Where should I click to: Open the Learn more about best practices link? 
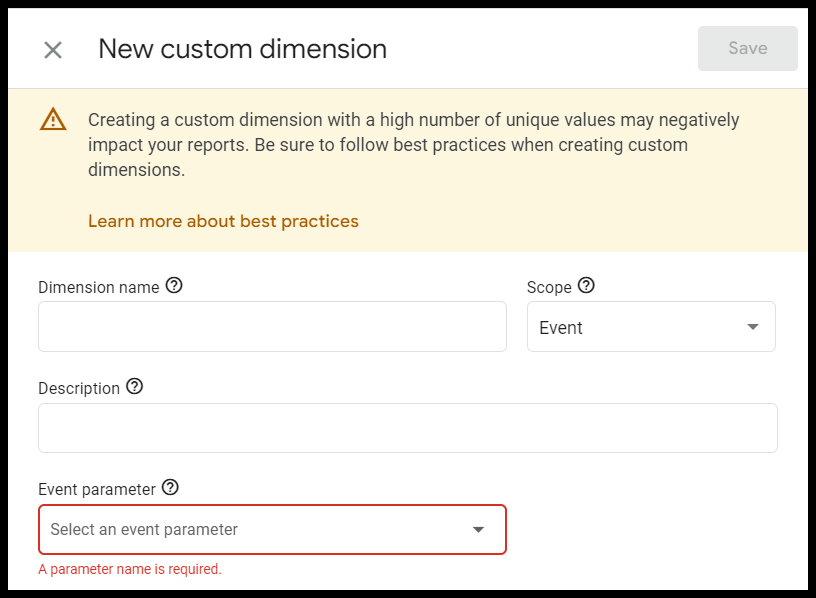[x=221, y=221]
